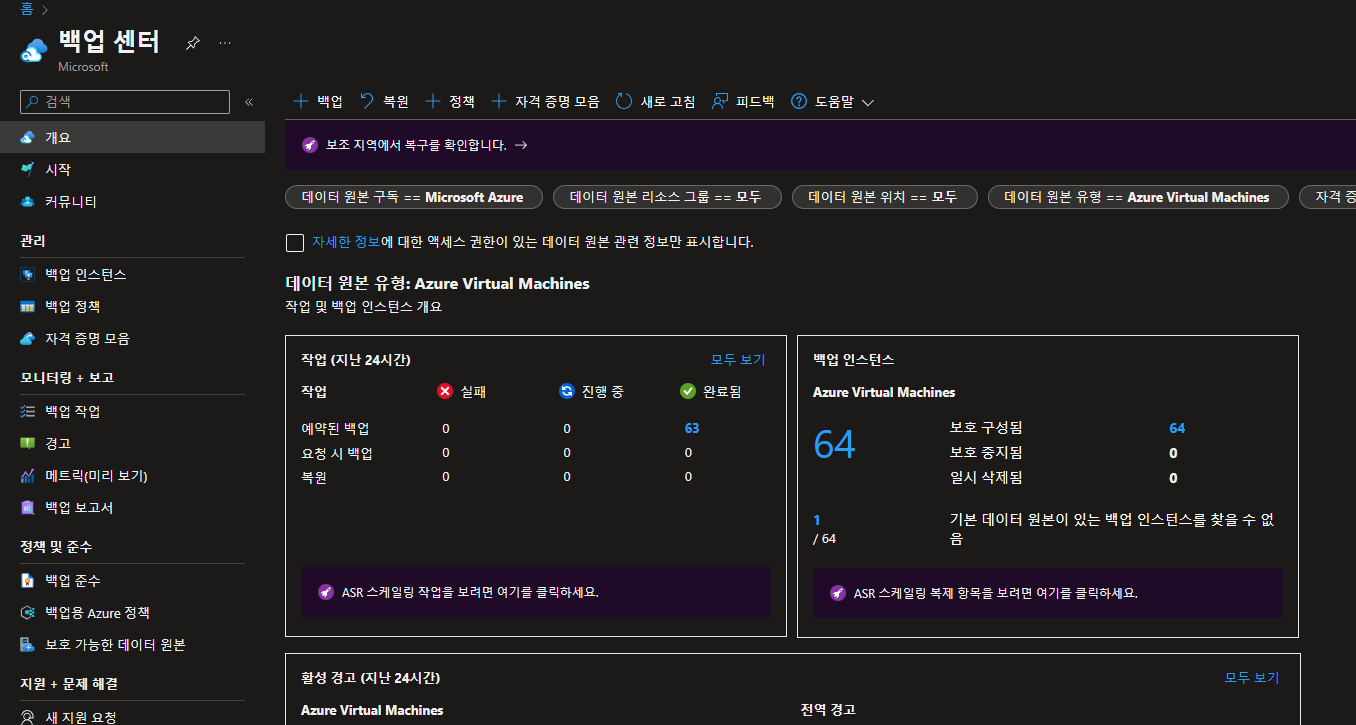
Task: Click the 자격 증명 모음 sidebar icon
Action: [x=28, y=339]
